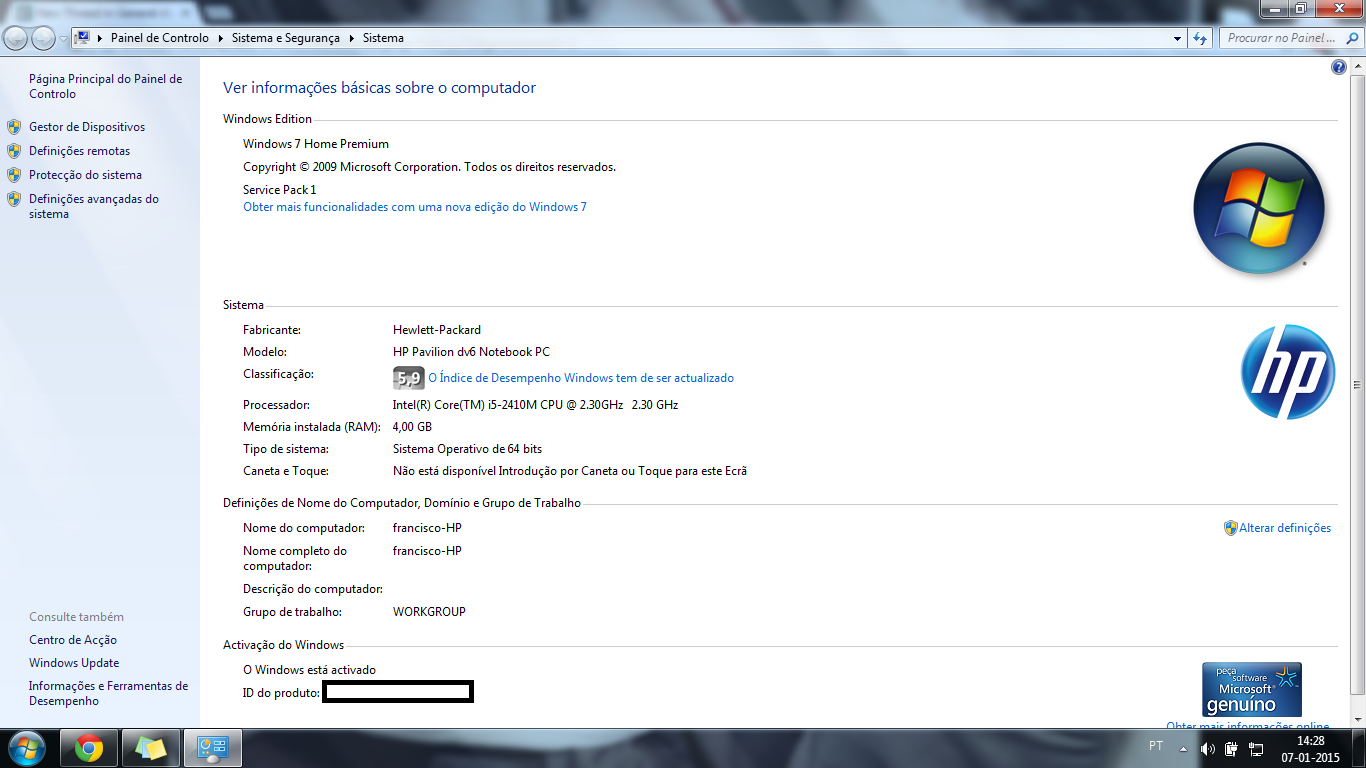
Task: Select Sistema breadcrumb
Action: tap(383, 38)
